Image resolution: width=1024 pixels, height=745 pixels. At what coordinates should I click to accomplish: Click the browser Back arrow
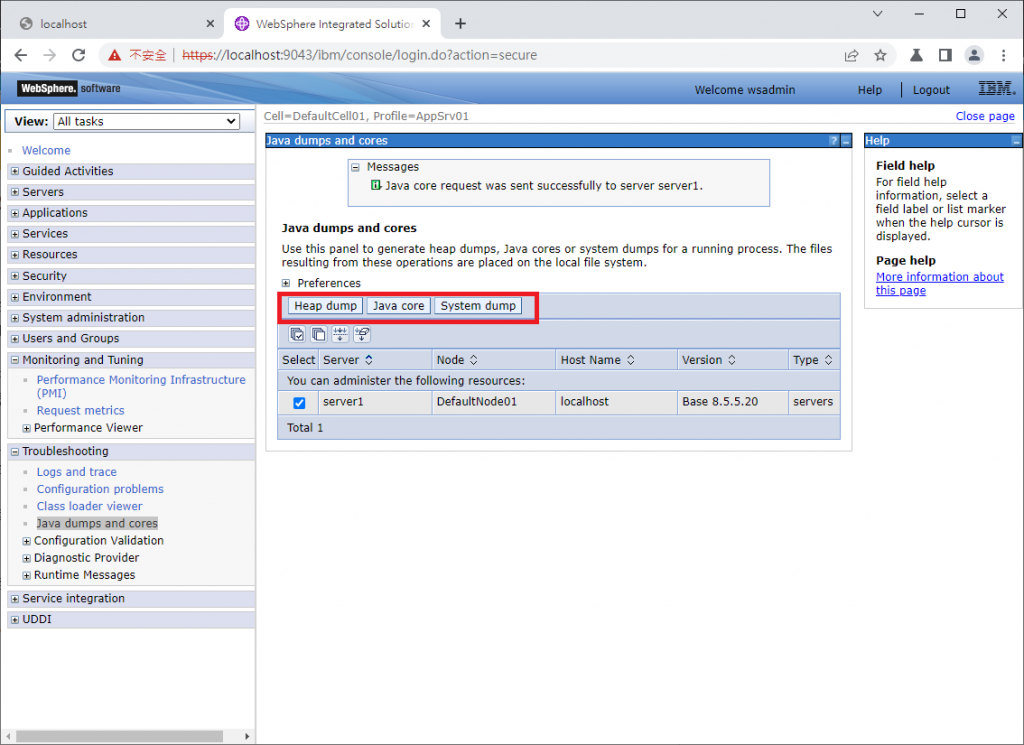click(x=21, y=55)
